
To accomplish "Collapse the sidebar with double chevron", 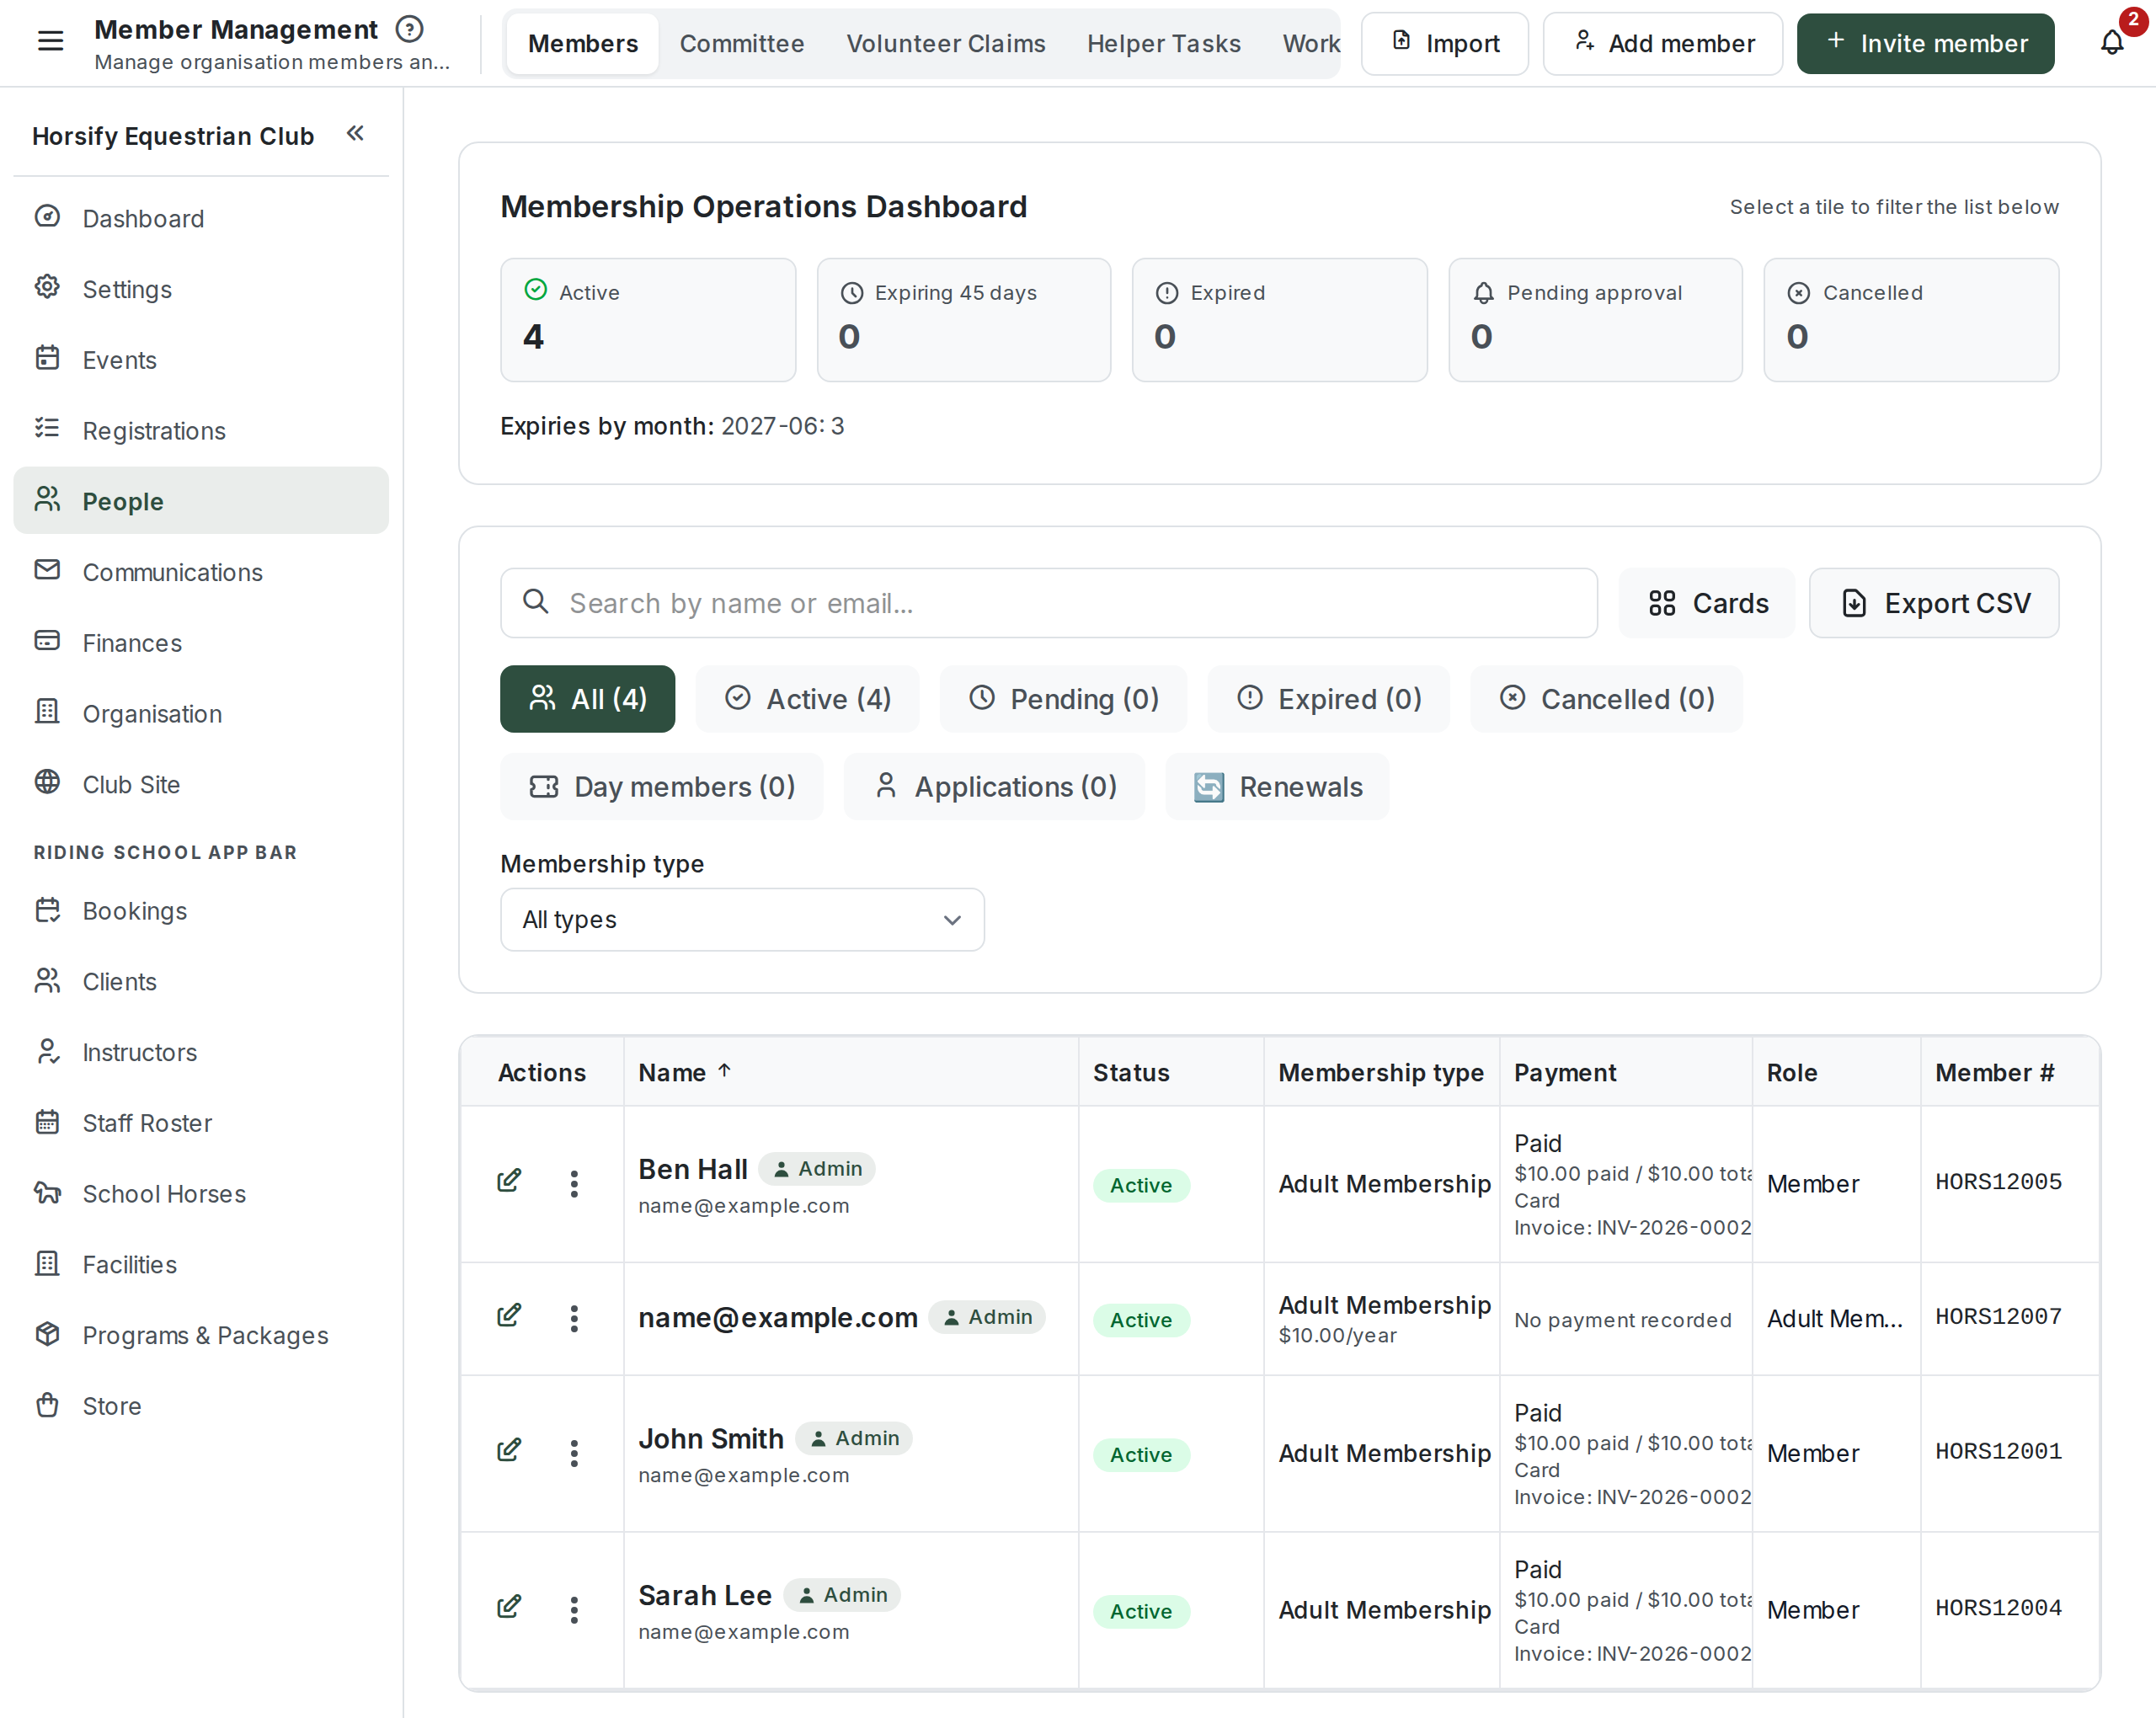I will coord(355,133).
